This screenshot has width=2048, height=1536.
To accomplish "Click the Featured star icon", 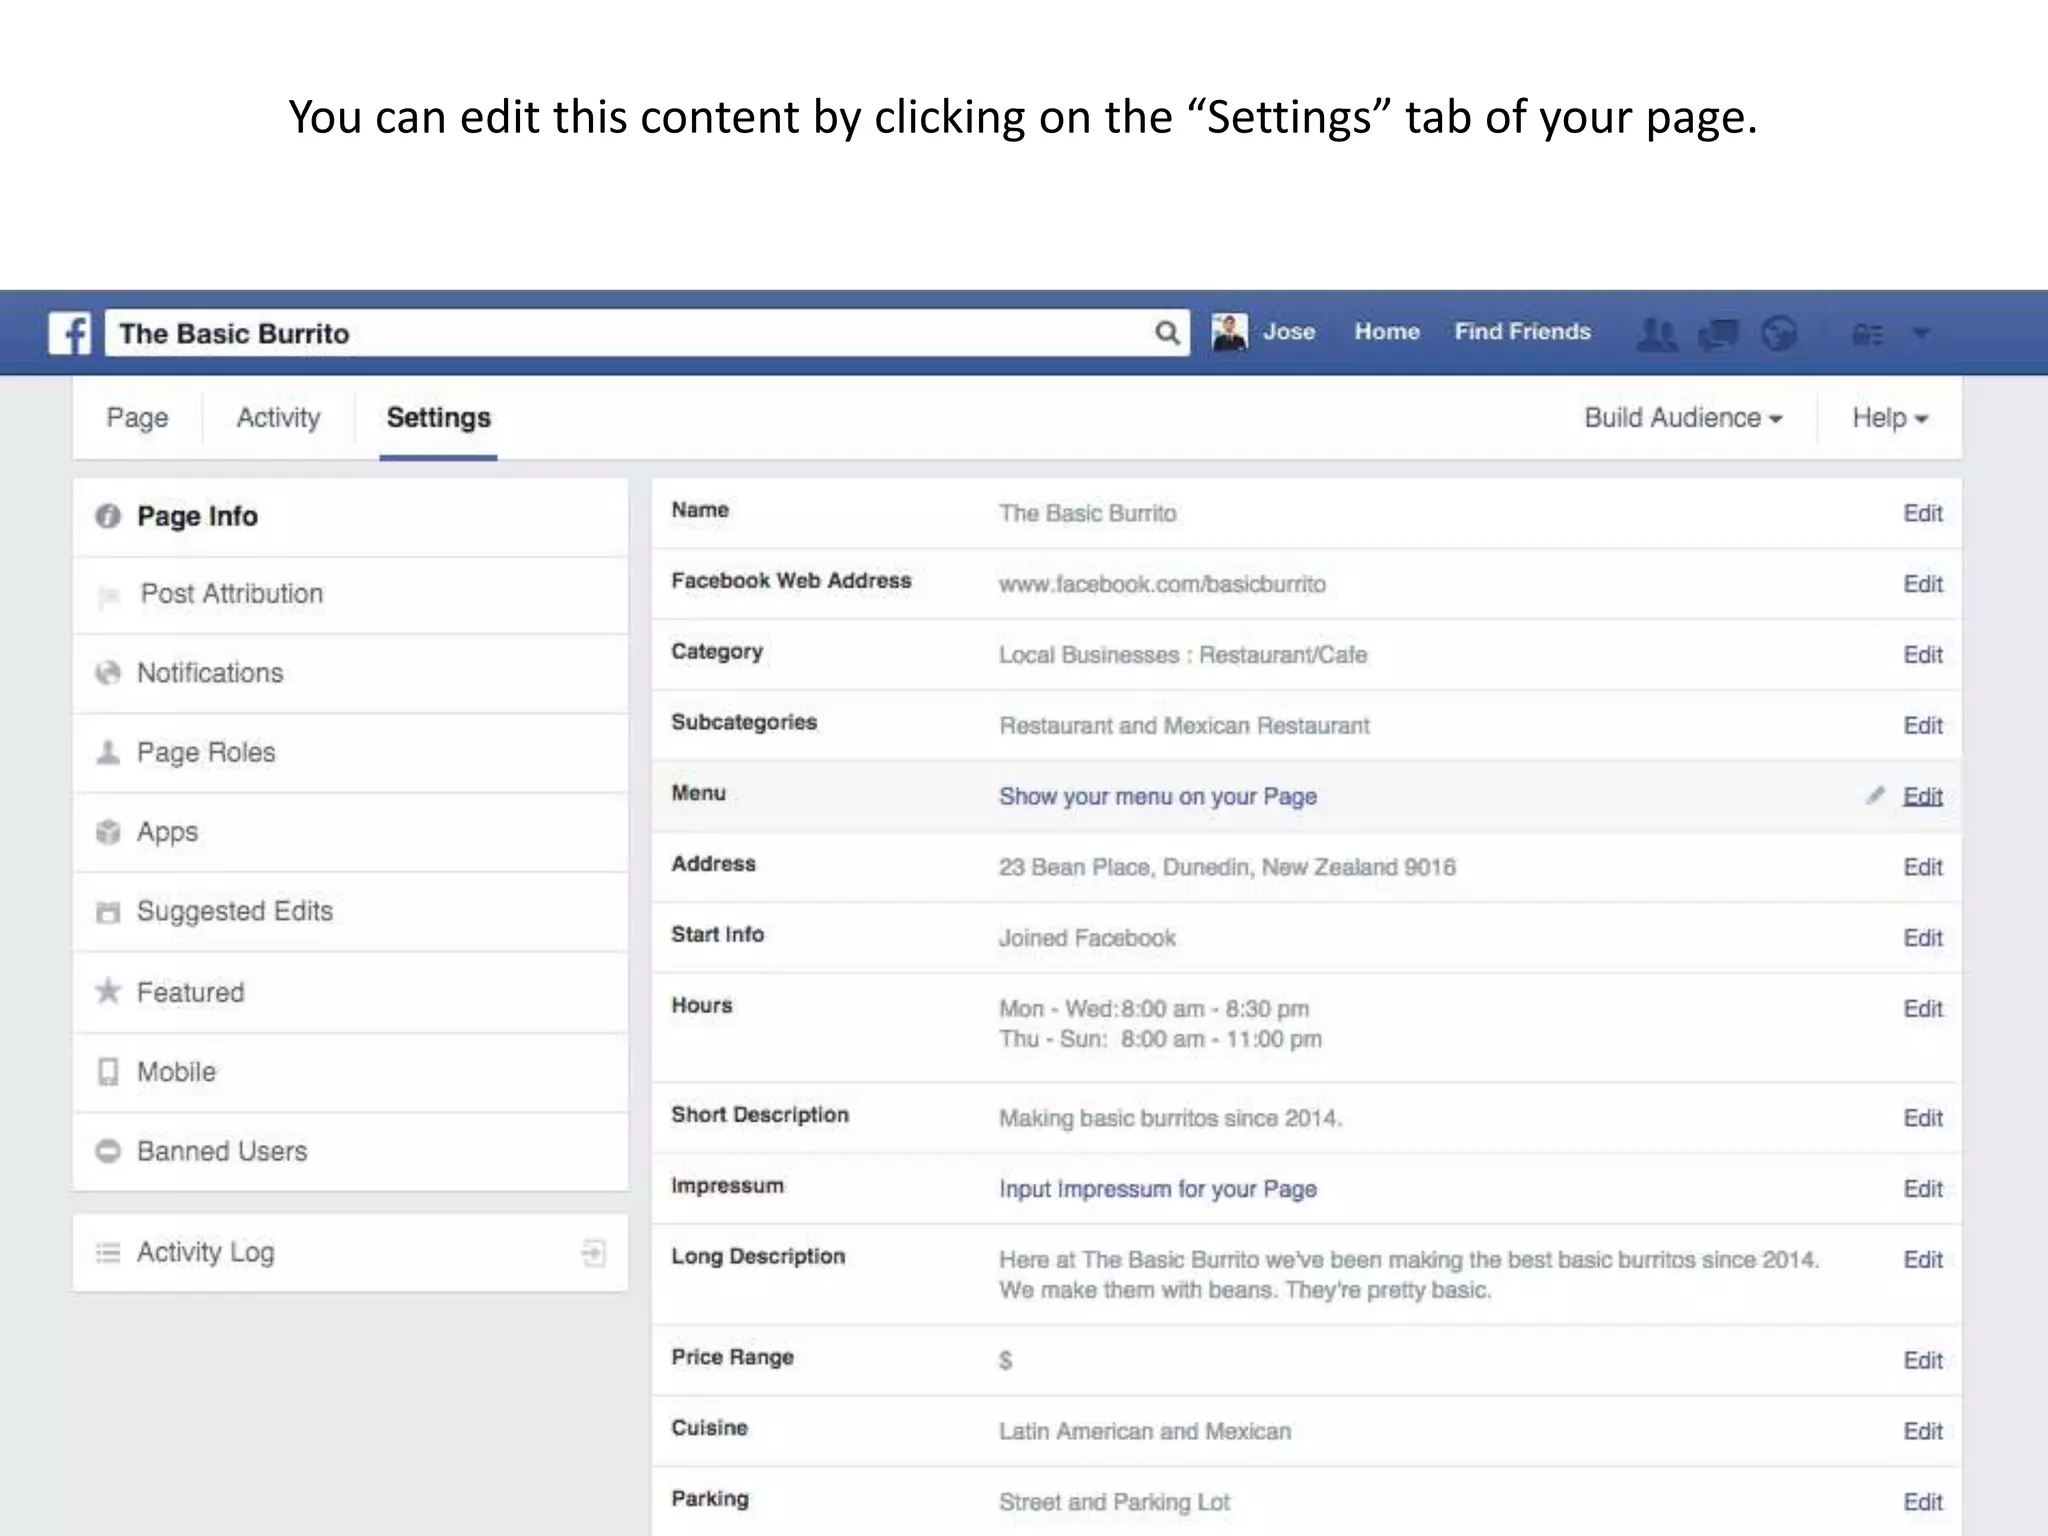I will point(108,991).
